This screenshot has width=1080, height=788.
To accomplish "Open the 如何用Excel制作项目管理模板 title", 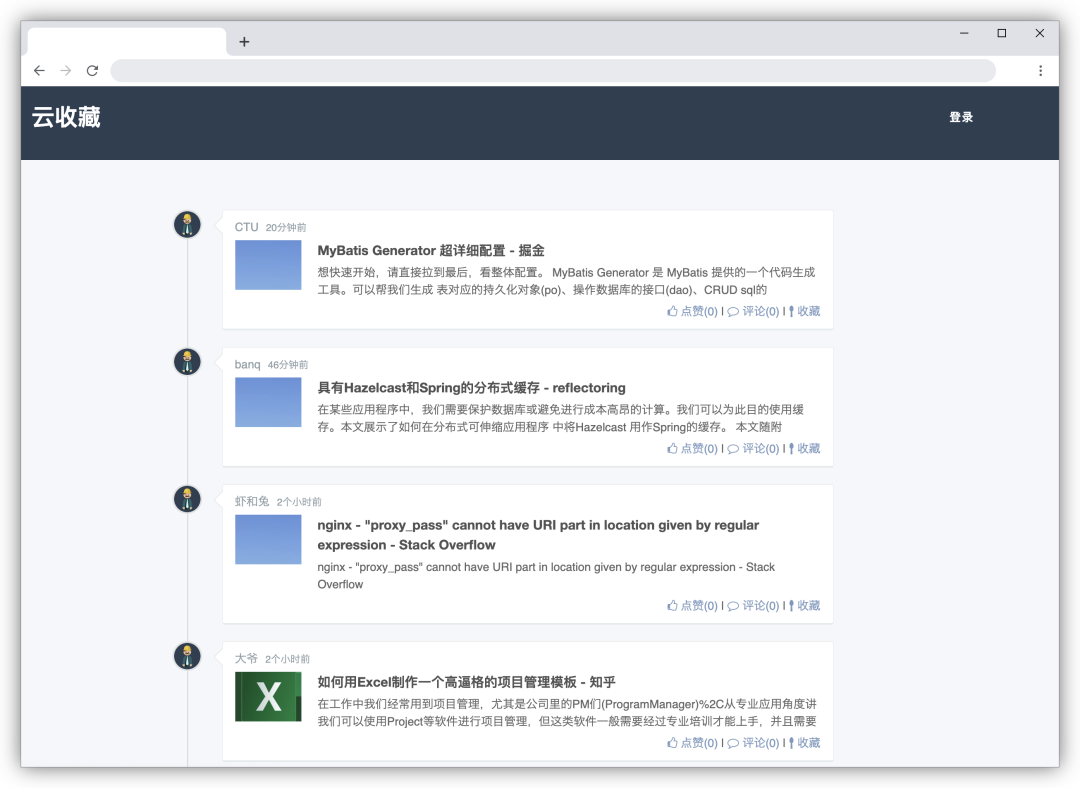I will pos(466,683).
